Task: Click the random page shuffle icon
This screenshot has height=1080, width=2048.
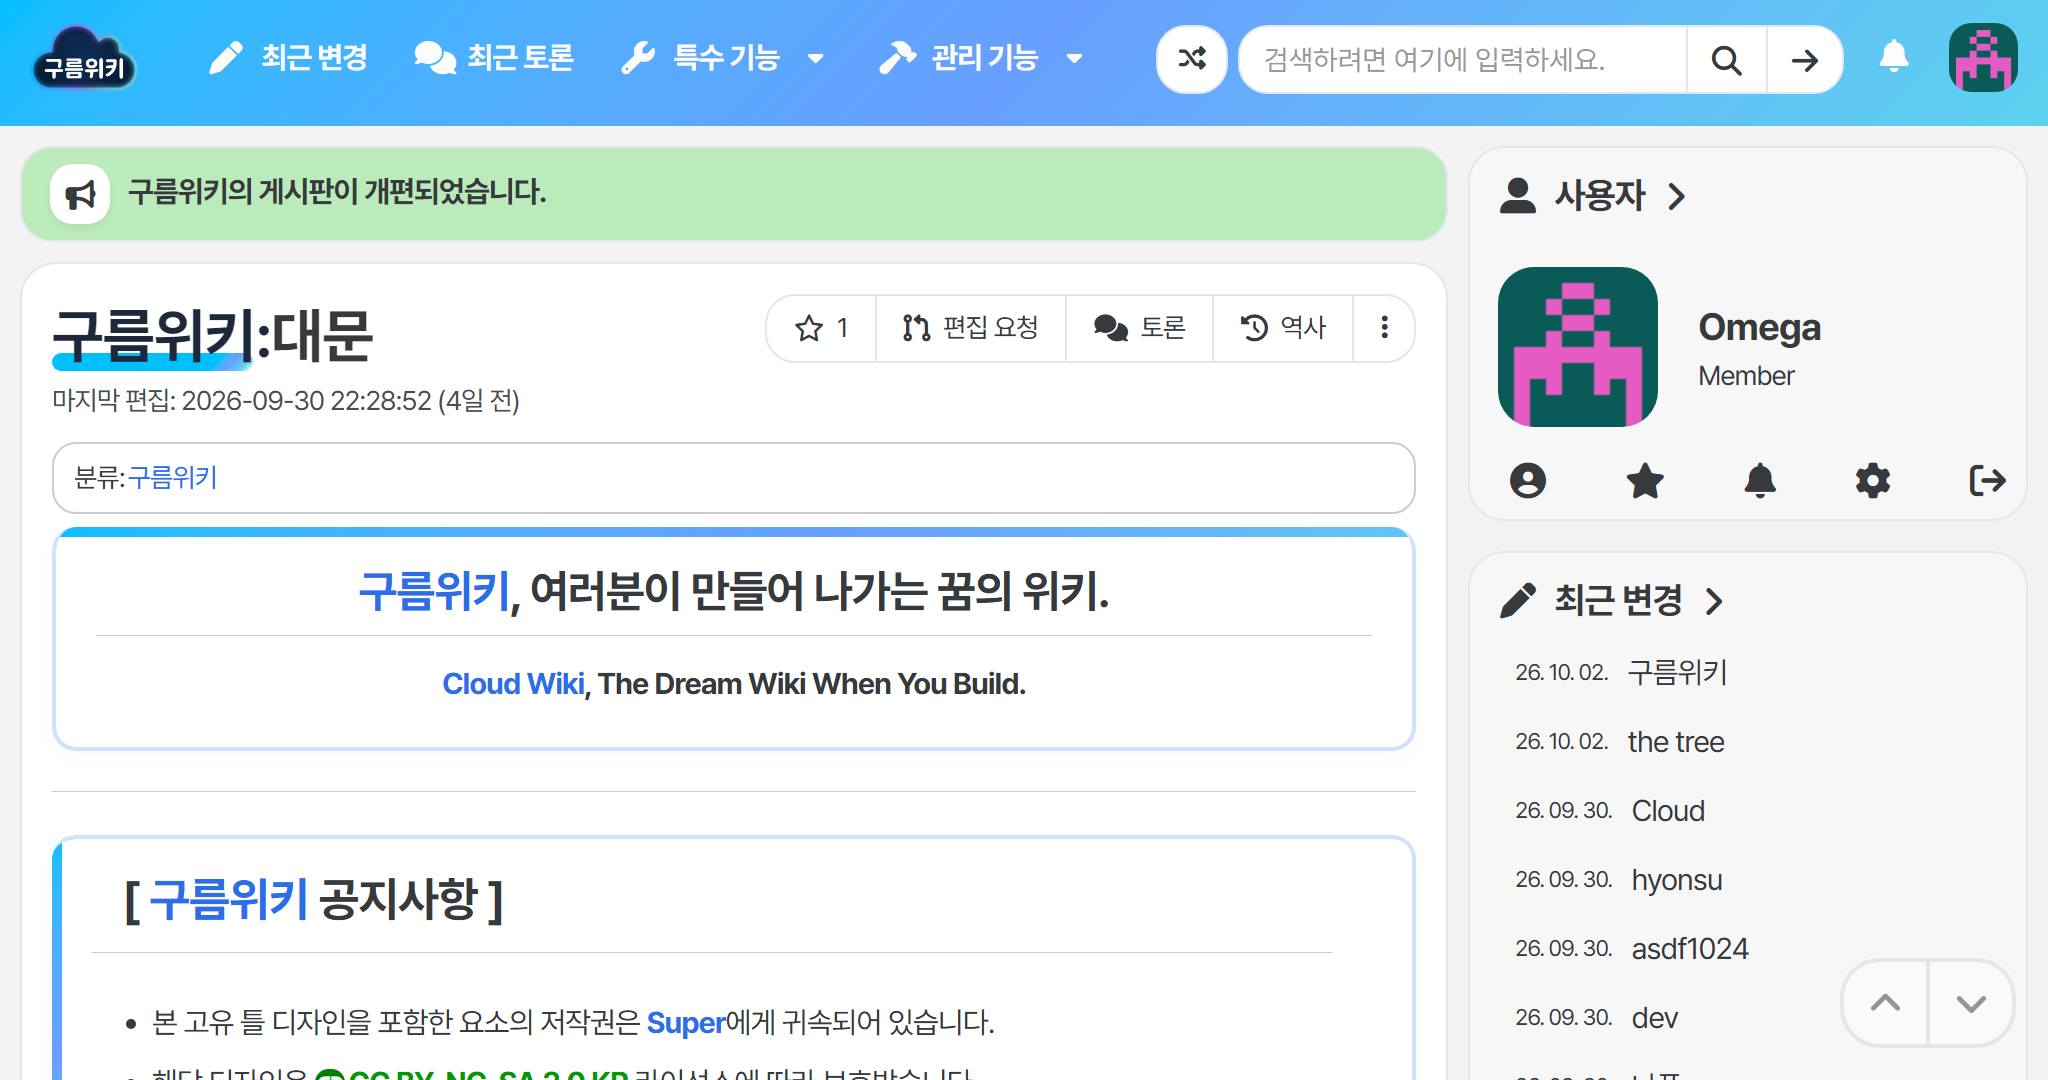Action: tap(1192, 59)
